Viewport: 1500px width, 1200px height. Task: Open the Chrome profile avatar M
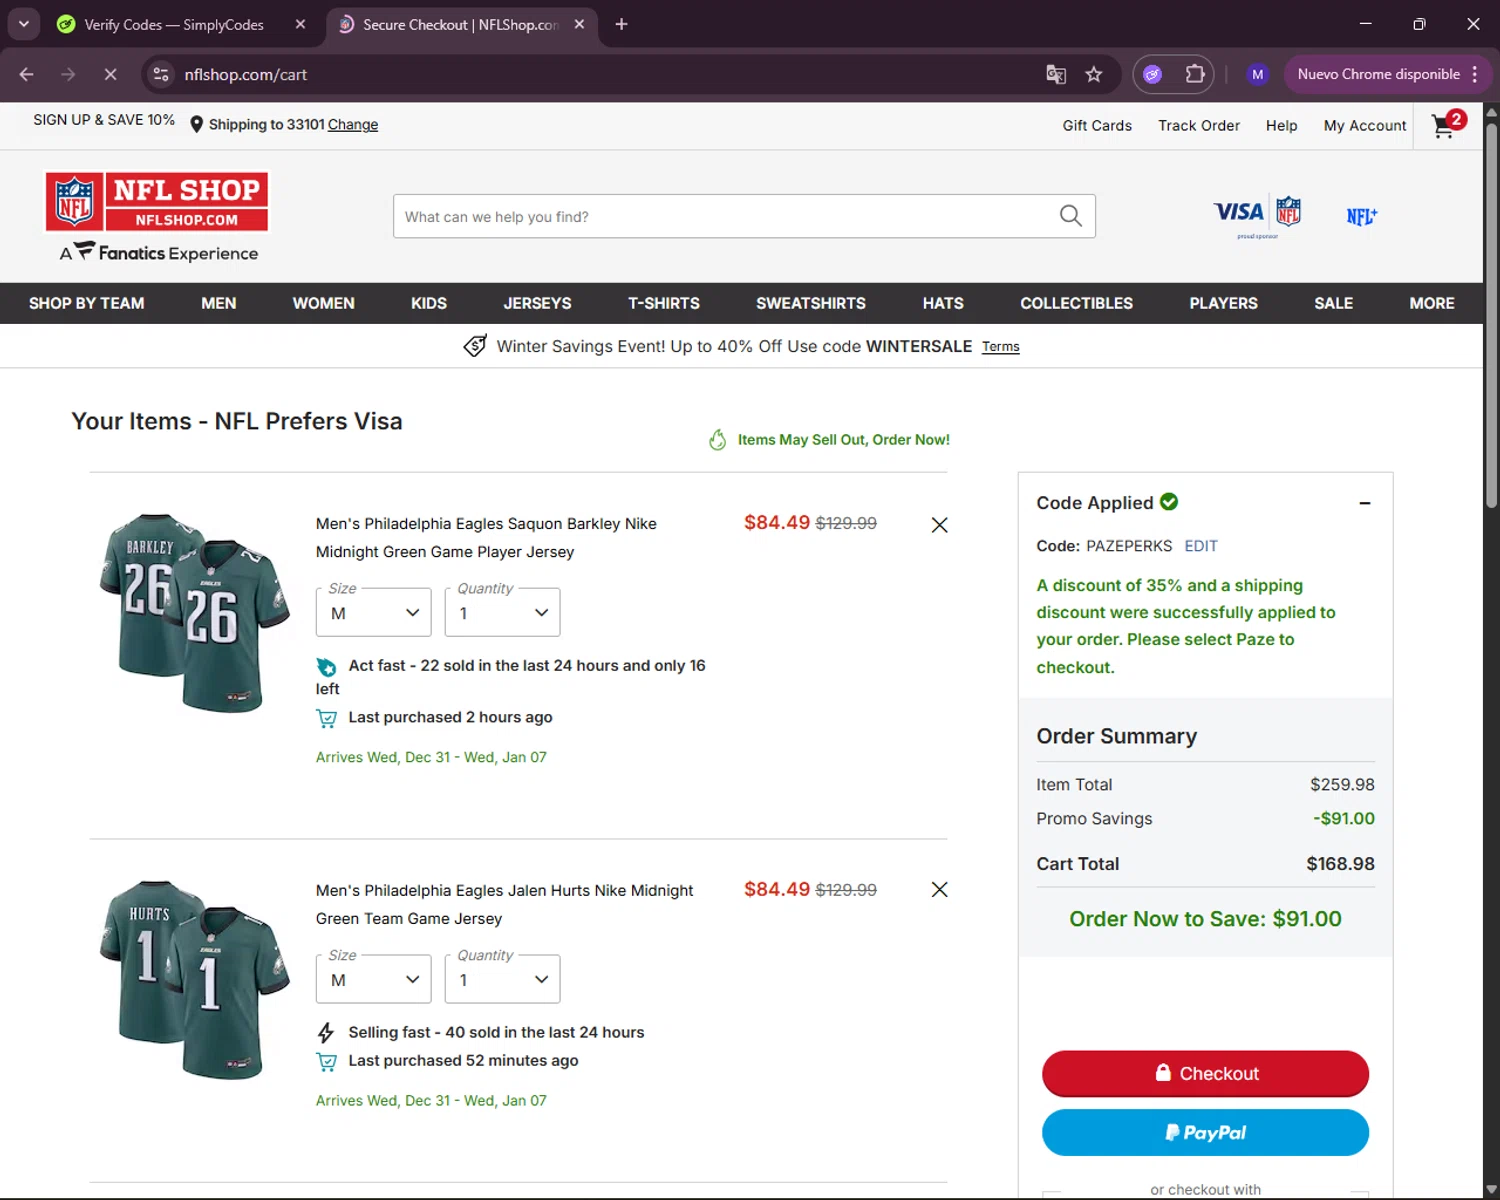1258,74
